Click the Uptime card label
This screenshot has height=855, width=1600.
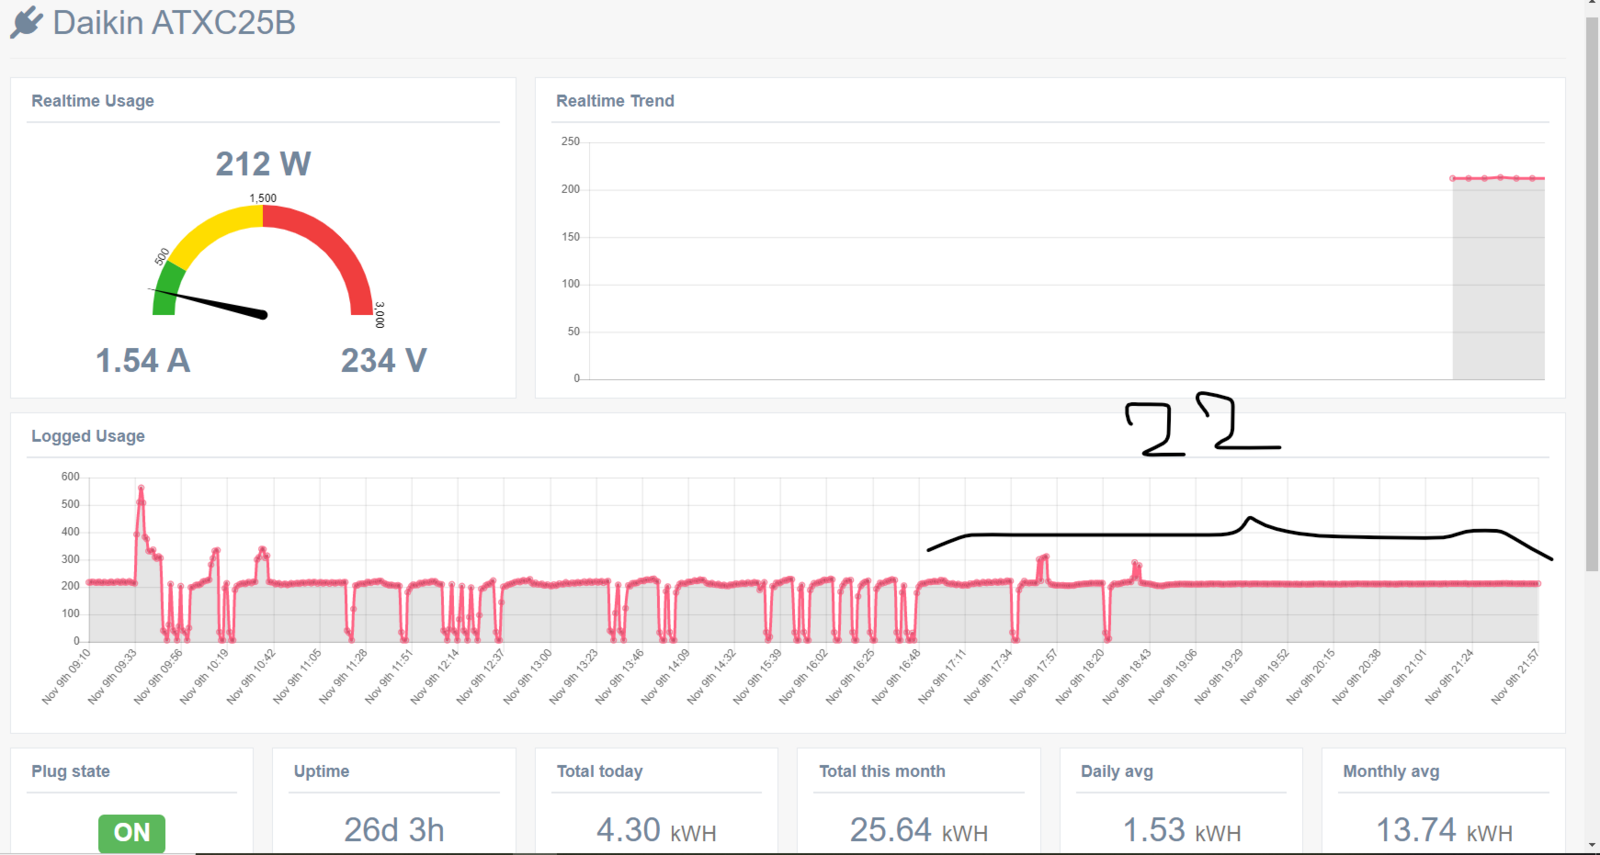(x=322, y=771)
